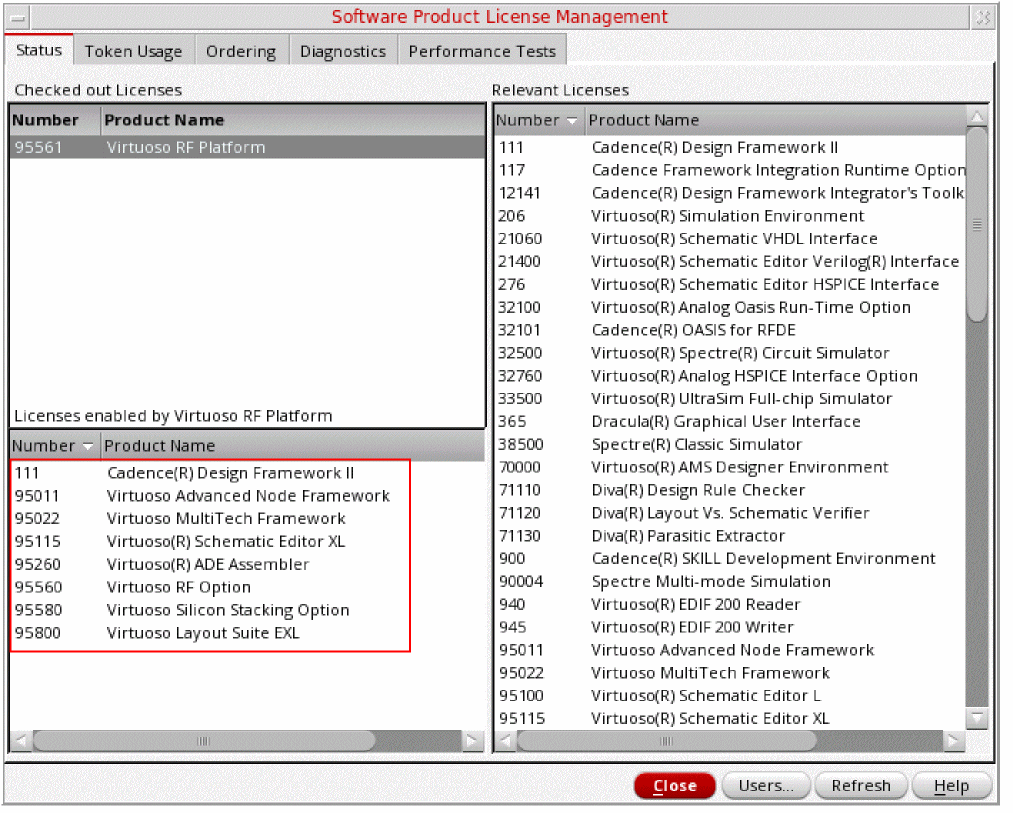Click sort arrow on enabled licenses Number column

(88, 446)
